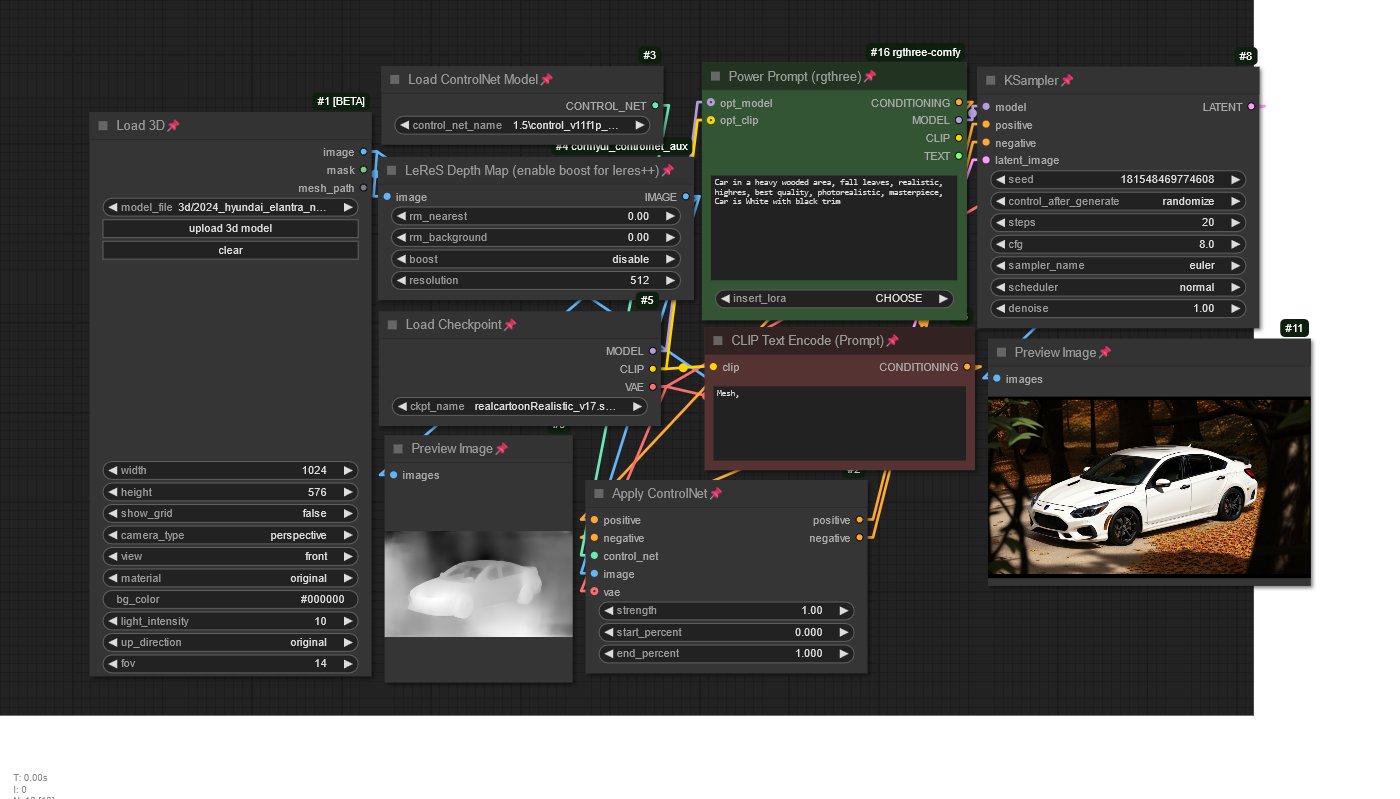
Task: Click the #1 [BETA] badge
Action: (342, 101)
